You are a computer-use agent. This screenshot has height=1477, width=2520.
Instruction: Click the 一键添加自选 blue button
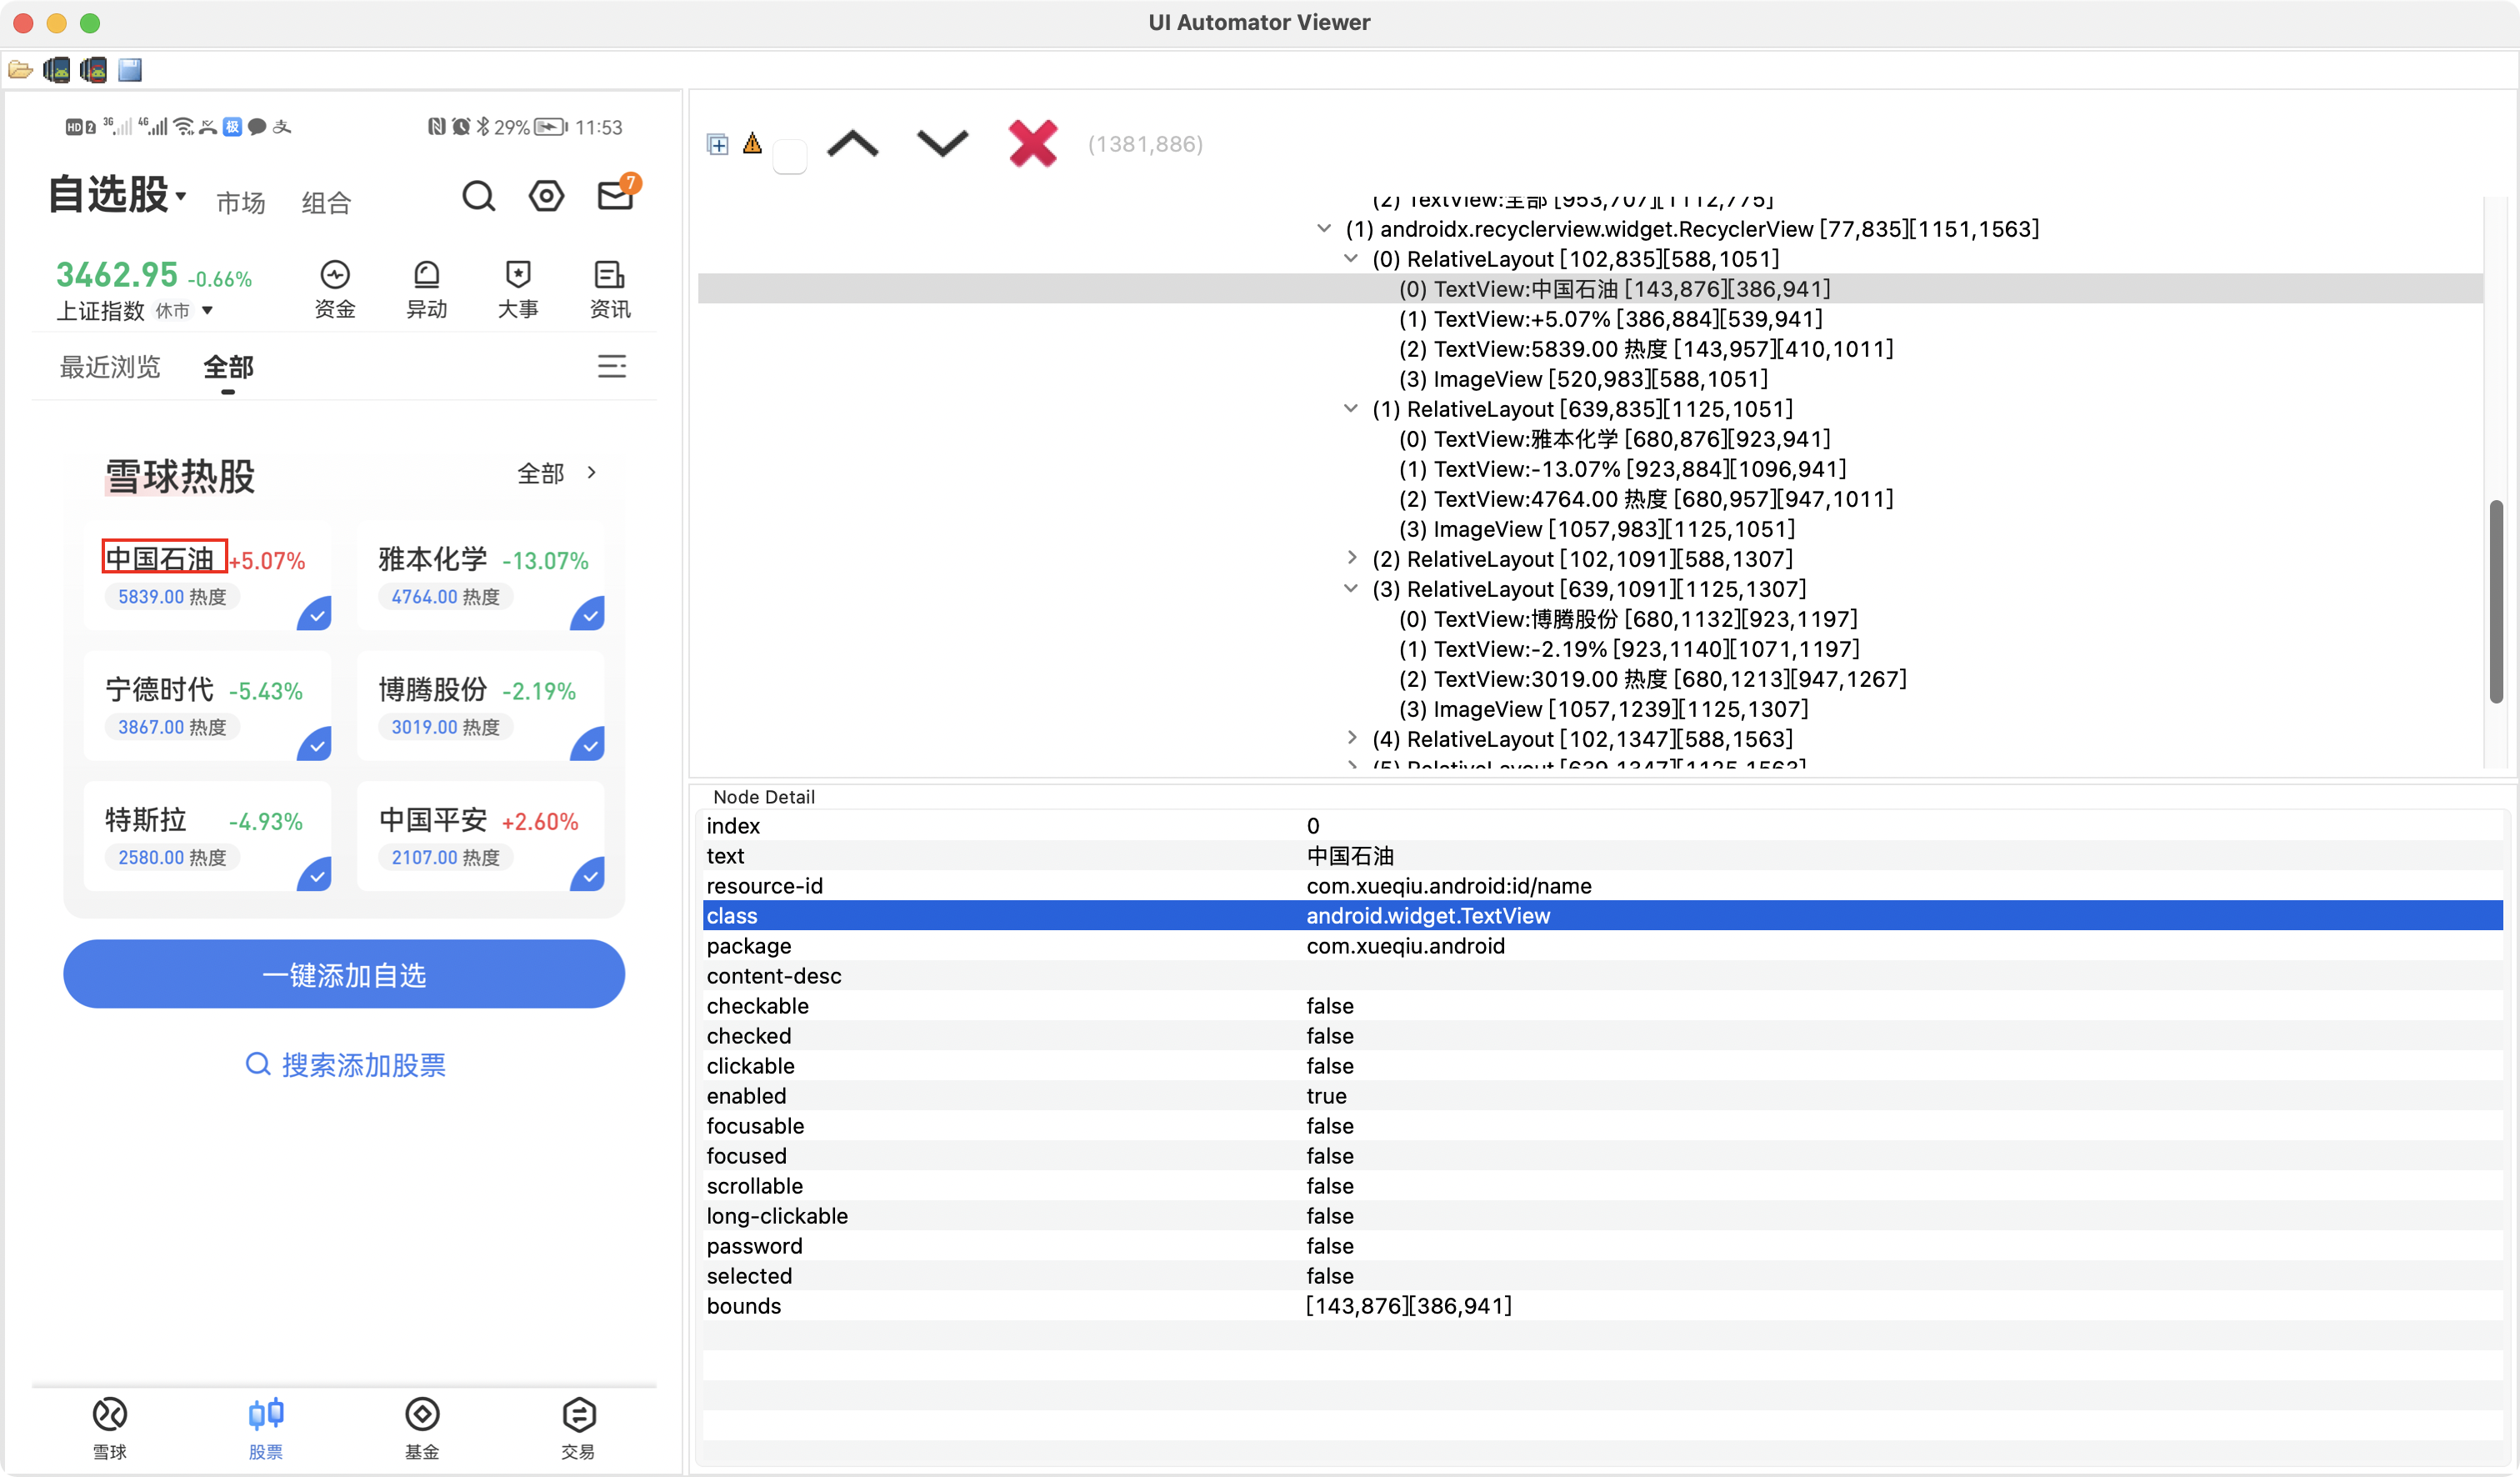tap(344, 974)
